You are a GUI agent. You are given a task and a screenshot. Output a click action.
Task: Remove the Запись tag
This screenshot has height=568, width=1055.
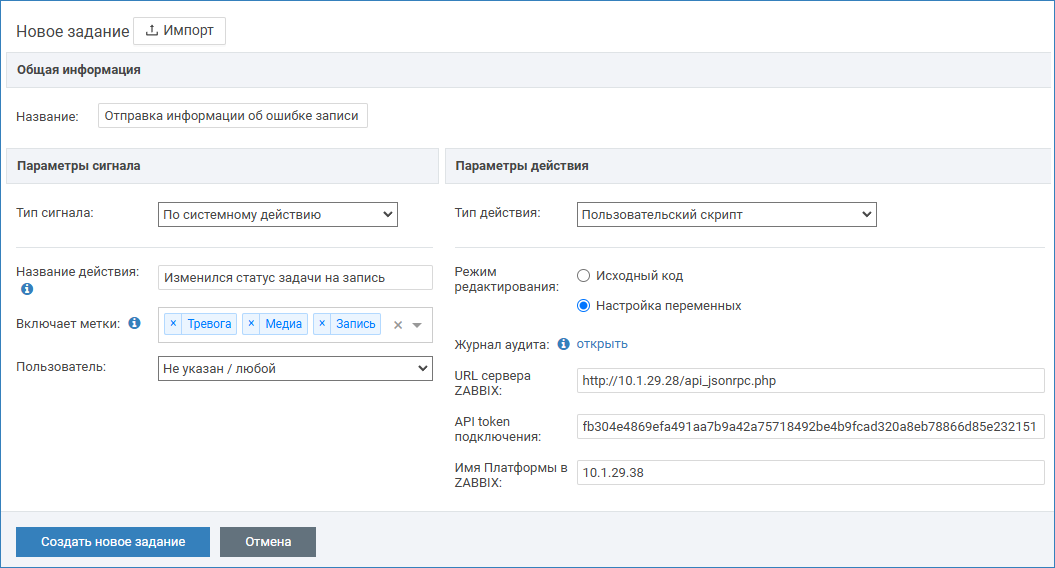322,324
